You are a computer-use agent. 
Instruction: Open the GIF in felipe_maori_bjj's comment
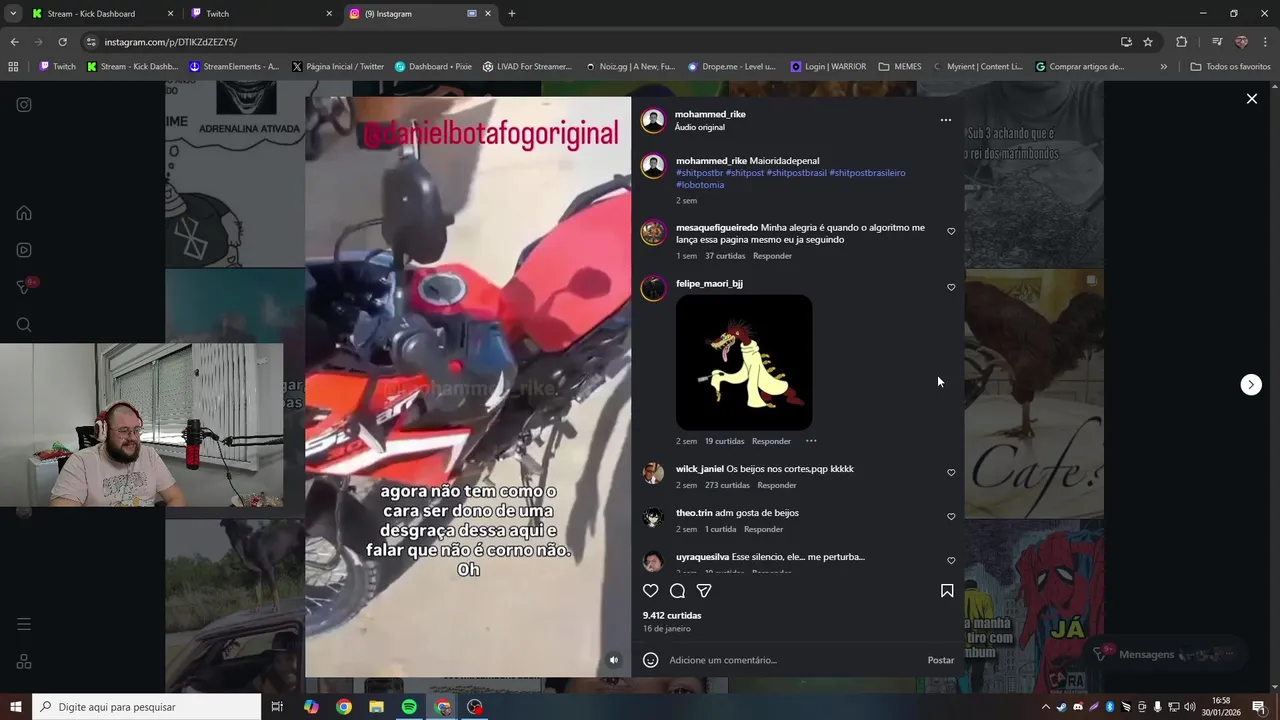coord(744,362)
